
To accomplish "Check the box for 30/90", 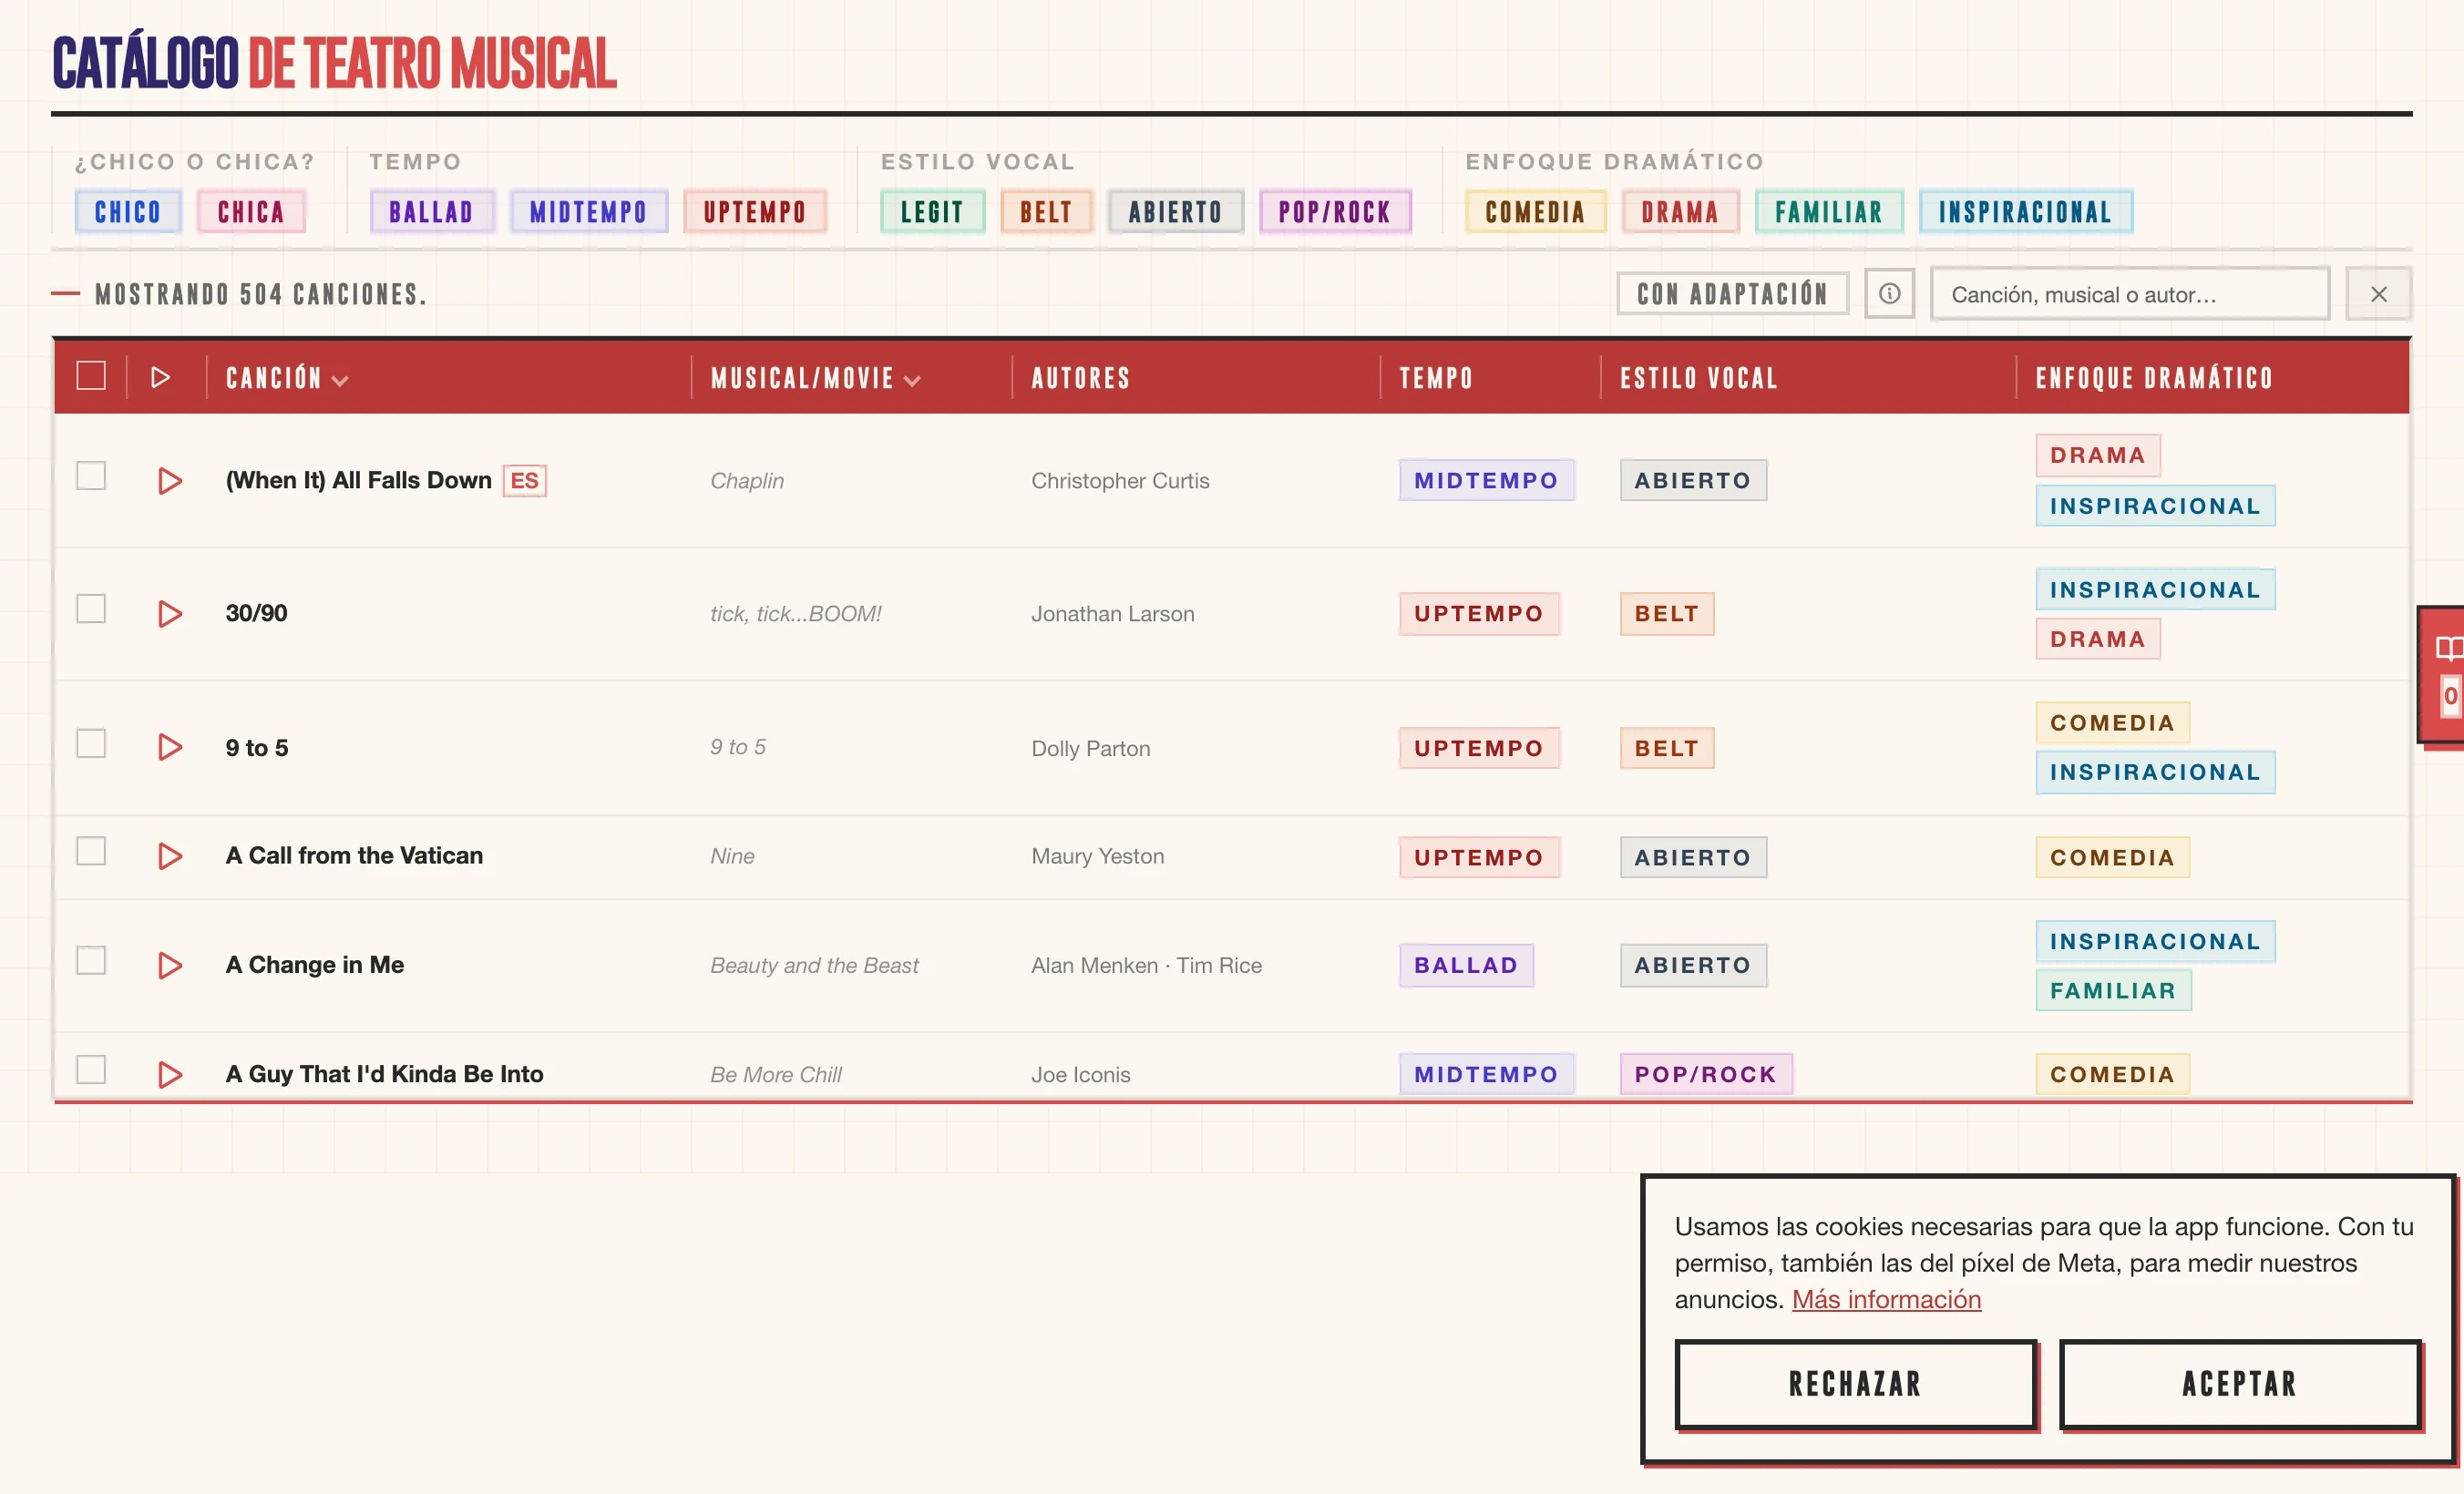I will (91, 609).
